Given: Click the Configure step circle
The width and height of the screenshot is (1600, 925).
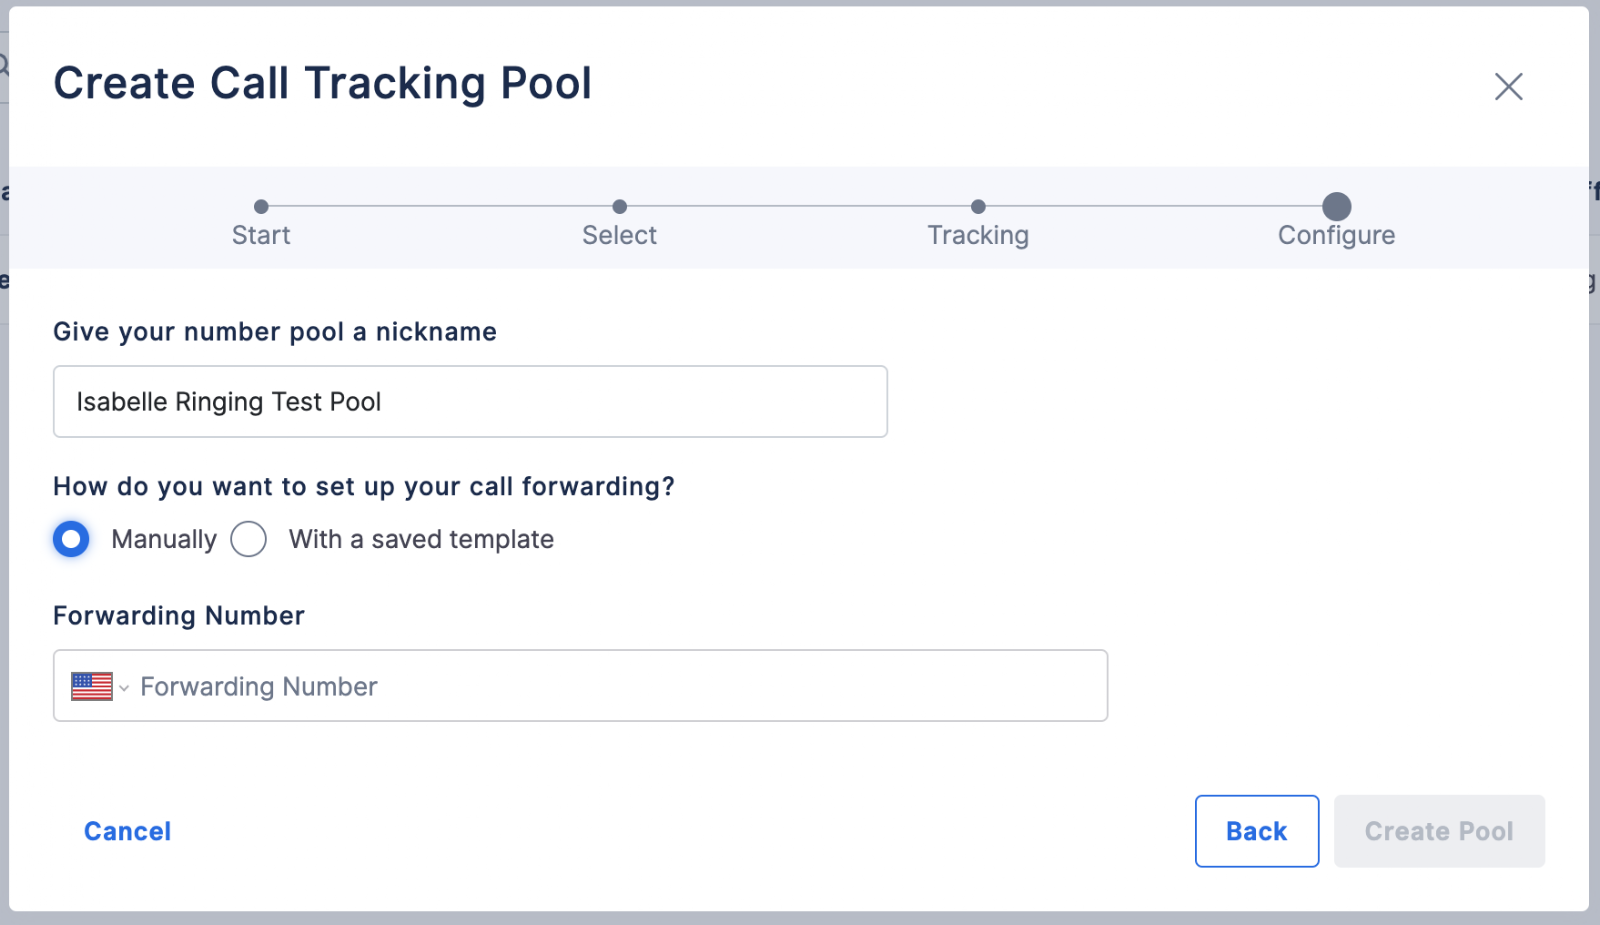Looking at the screenshot, I should pos(1336,206).
